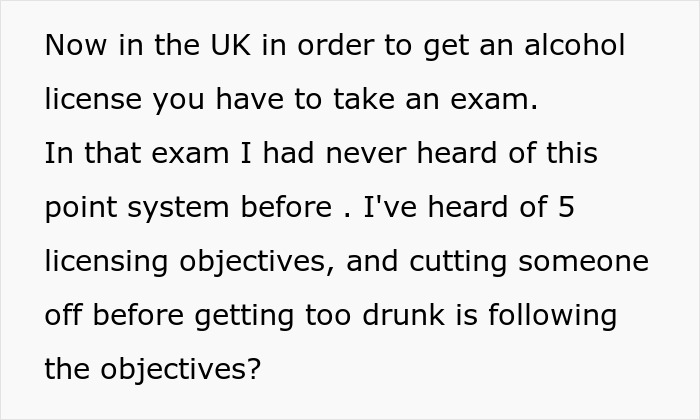Click the word "following" ending the sixth line
The image size is (700, 420).
(x=556, y=316)
